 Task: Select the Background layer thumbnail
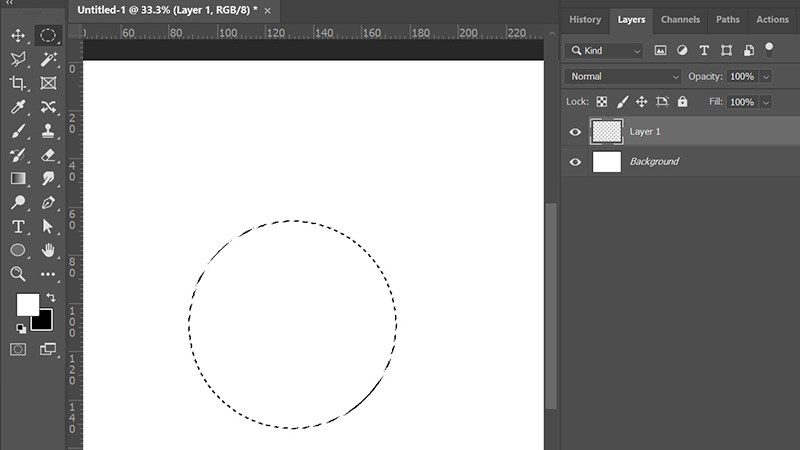coord(607,162)
